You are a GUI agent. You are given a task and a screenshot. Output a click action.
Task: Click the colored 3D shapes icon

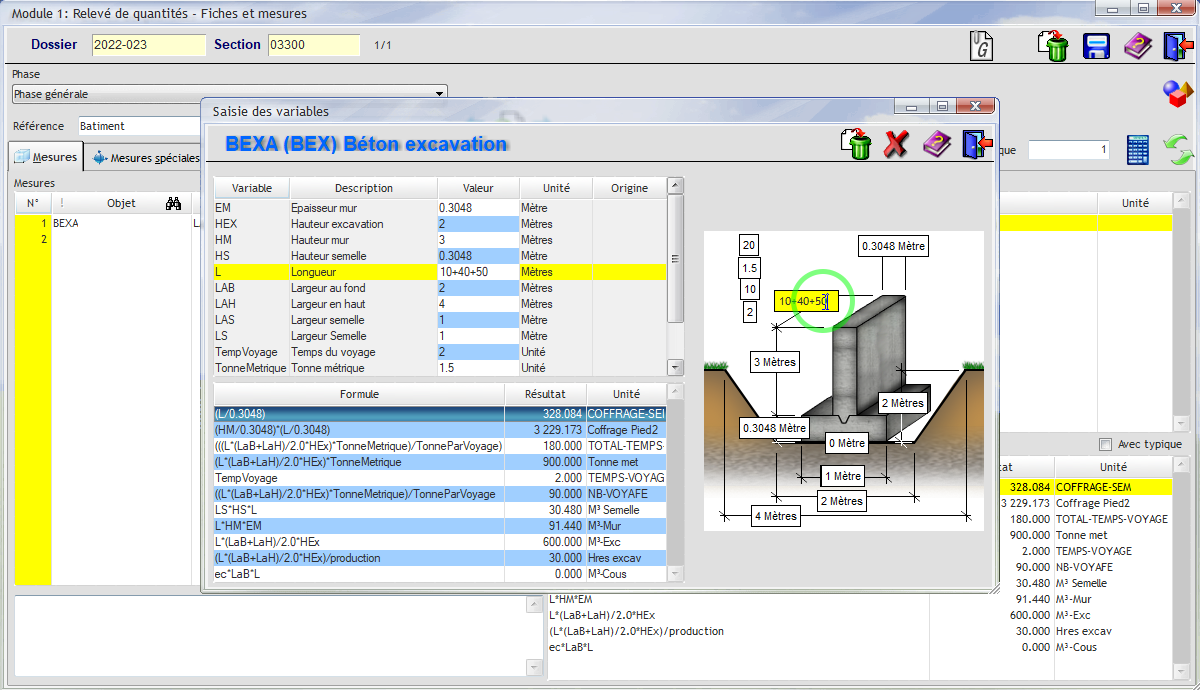pos(1178,94)
